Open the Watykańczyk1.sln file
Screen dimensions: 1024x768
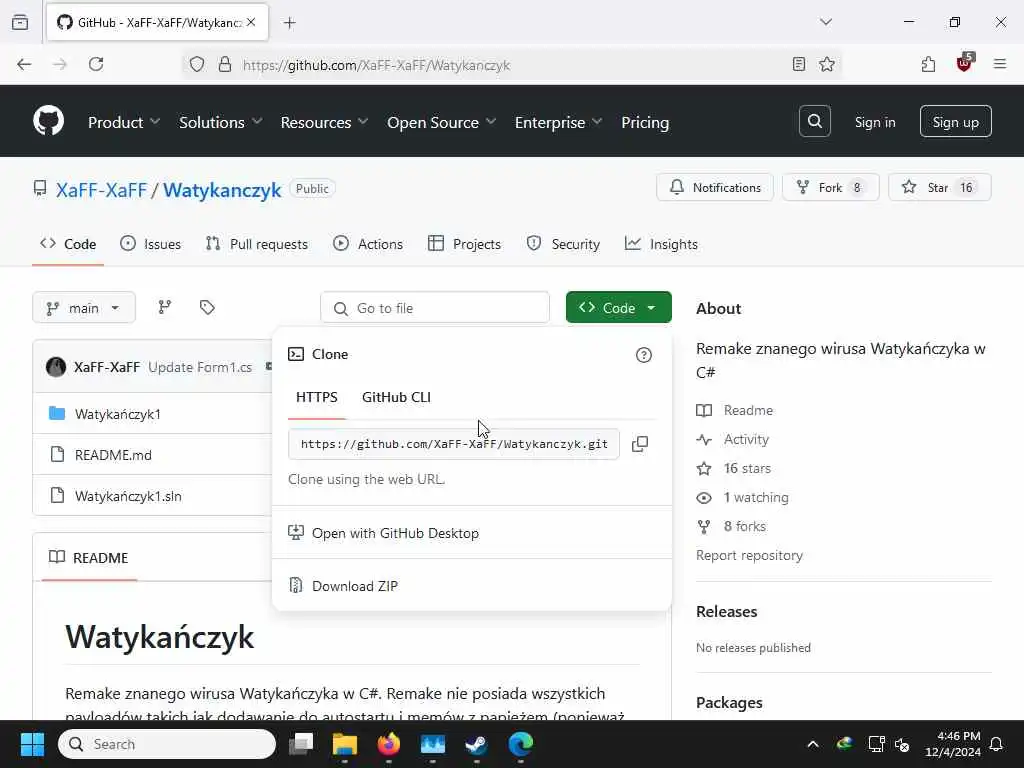pyautogui.click(x=128, y=496)
